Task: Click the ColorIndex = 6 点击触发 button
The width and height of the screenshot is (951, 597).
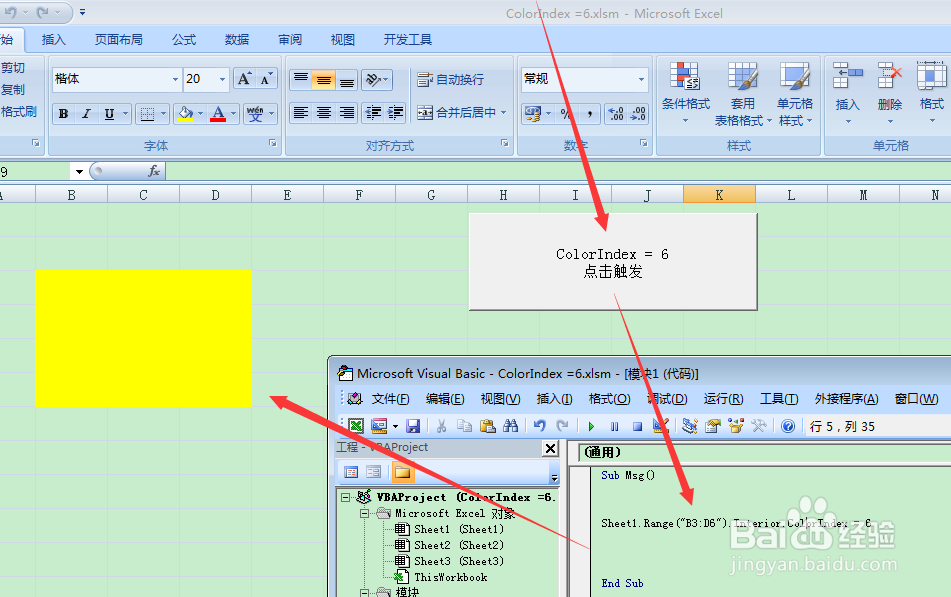Action: (x=613, y=262)
